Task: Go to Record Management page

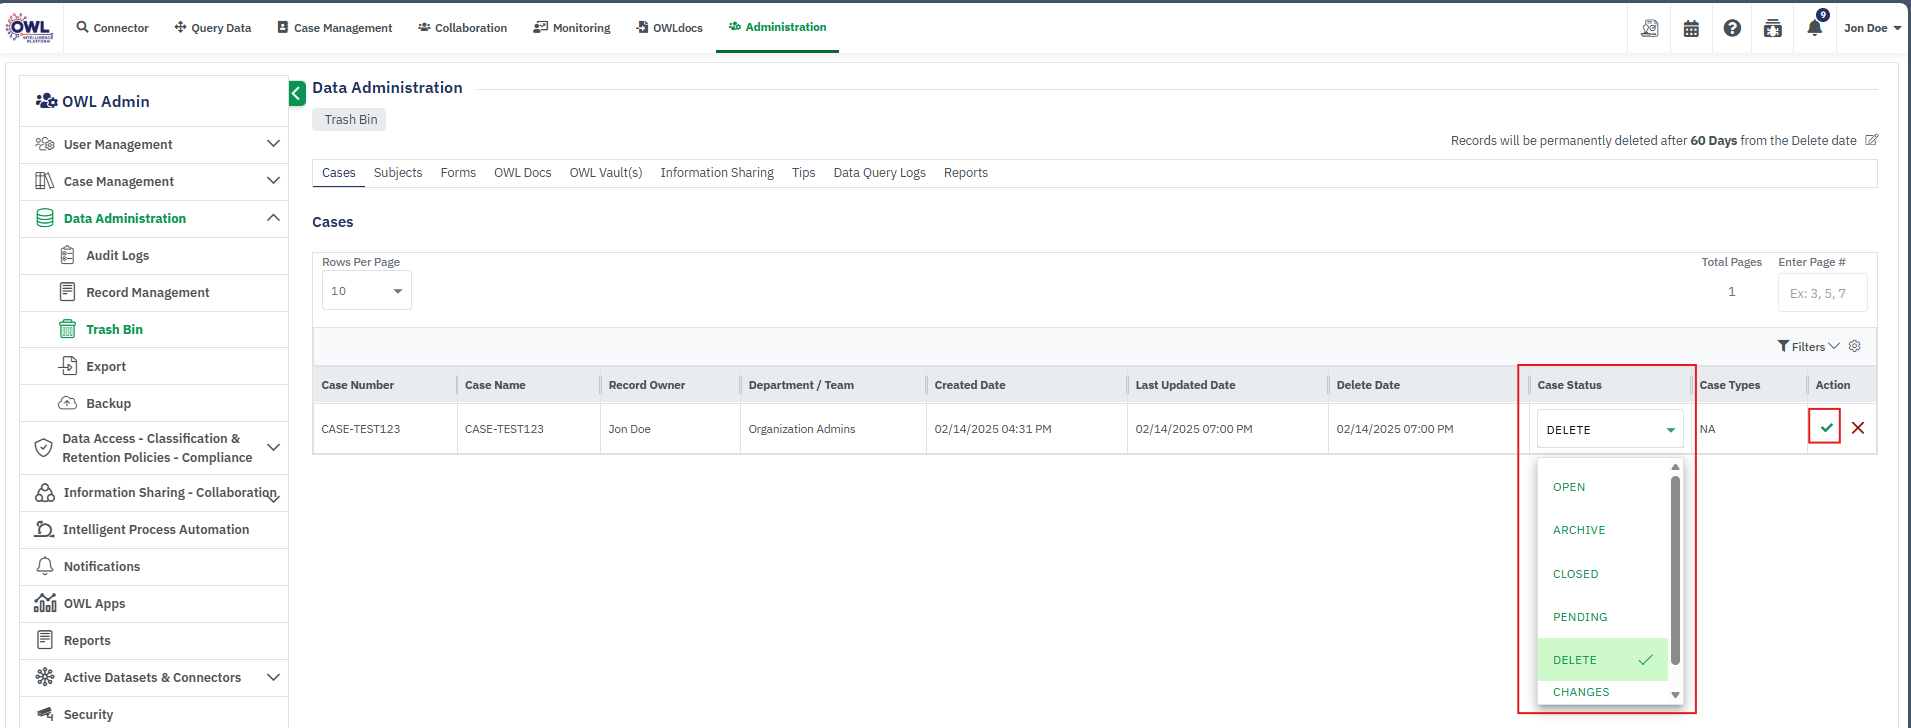Action: tap(147, 292)
